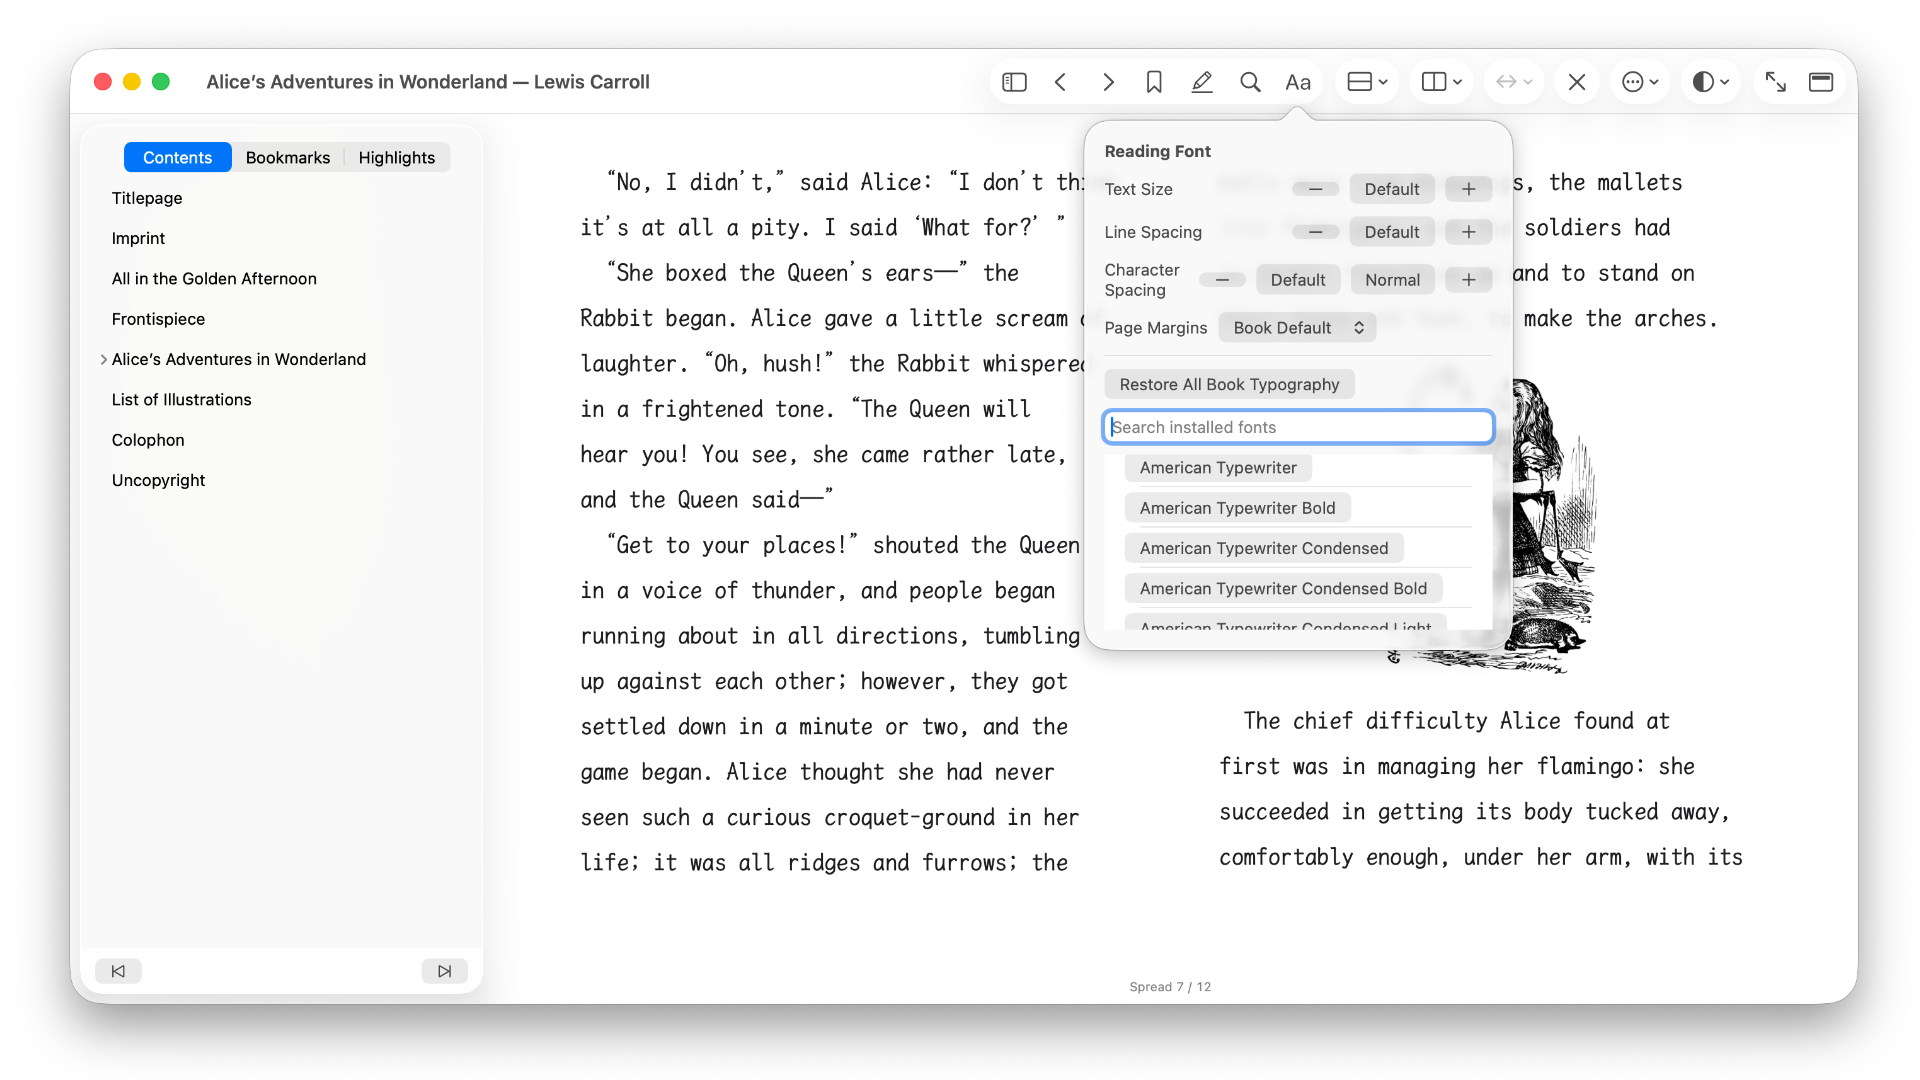Click the green zoom window button
This screenshot has height=1080, width=1920.
pyautogui.click(x=160, y=82)
